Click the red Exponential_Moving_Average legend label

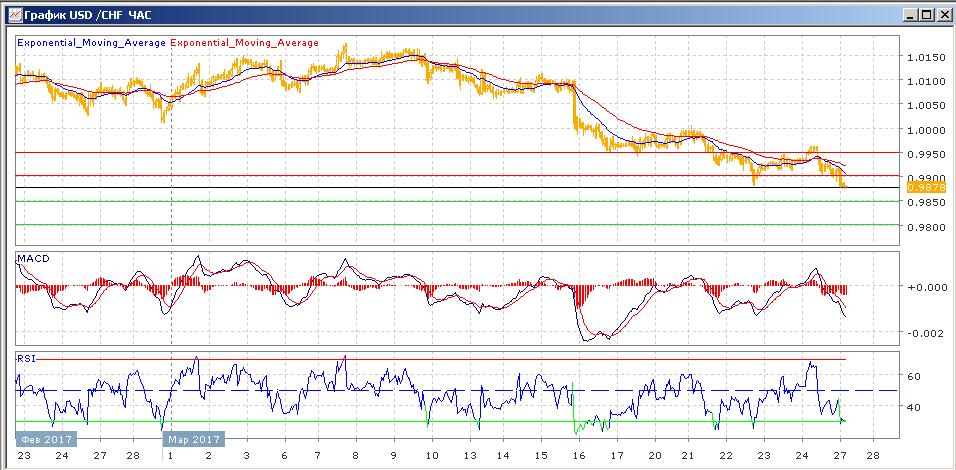(x=244, y=43)
